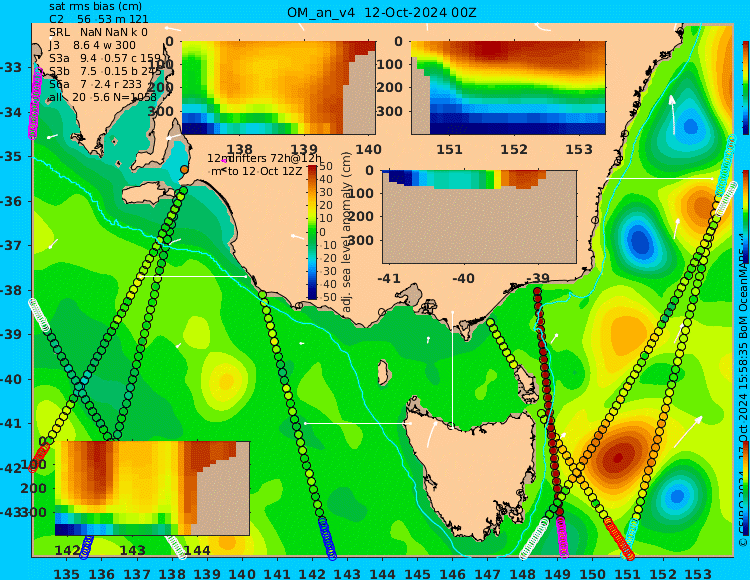Click latitude label -33
Image resolution: width=750 pixels, height=580 pixels.
[11, 67]
